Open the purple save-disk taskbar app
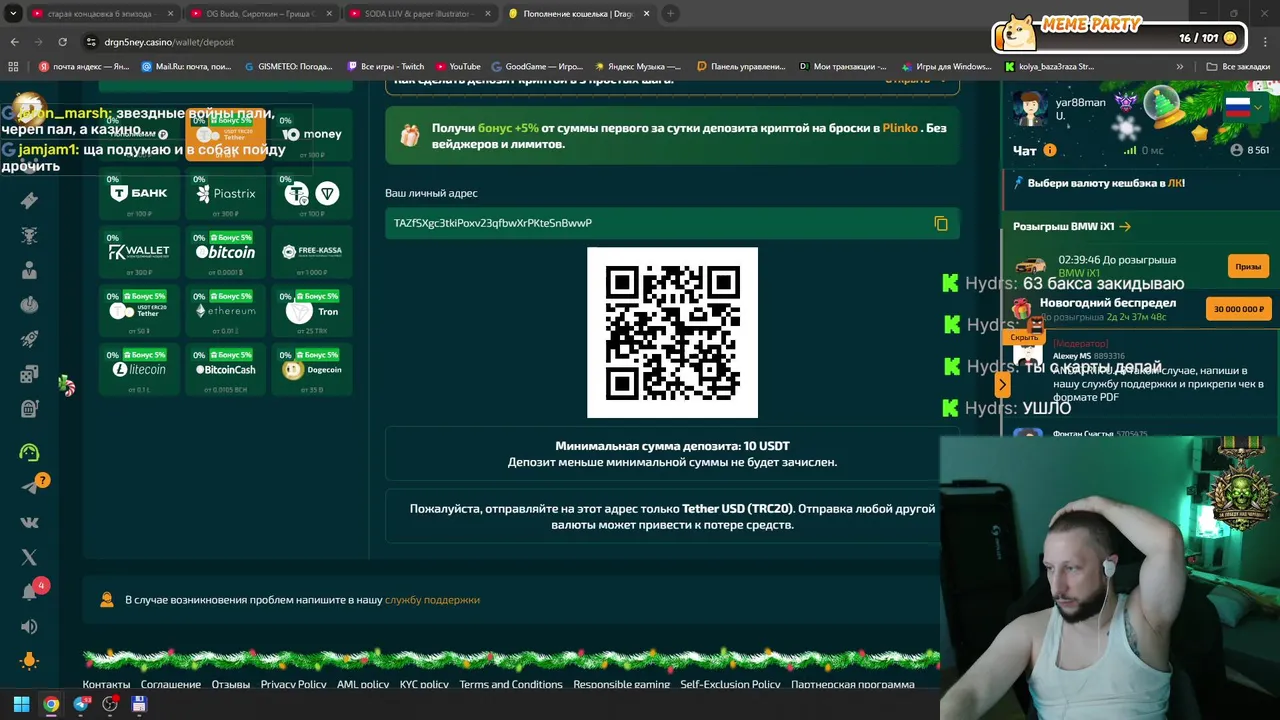This screenshot has height=720, width=1280. (139, 704)
